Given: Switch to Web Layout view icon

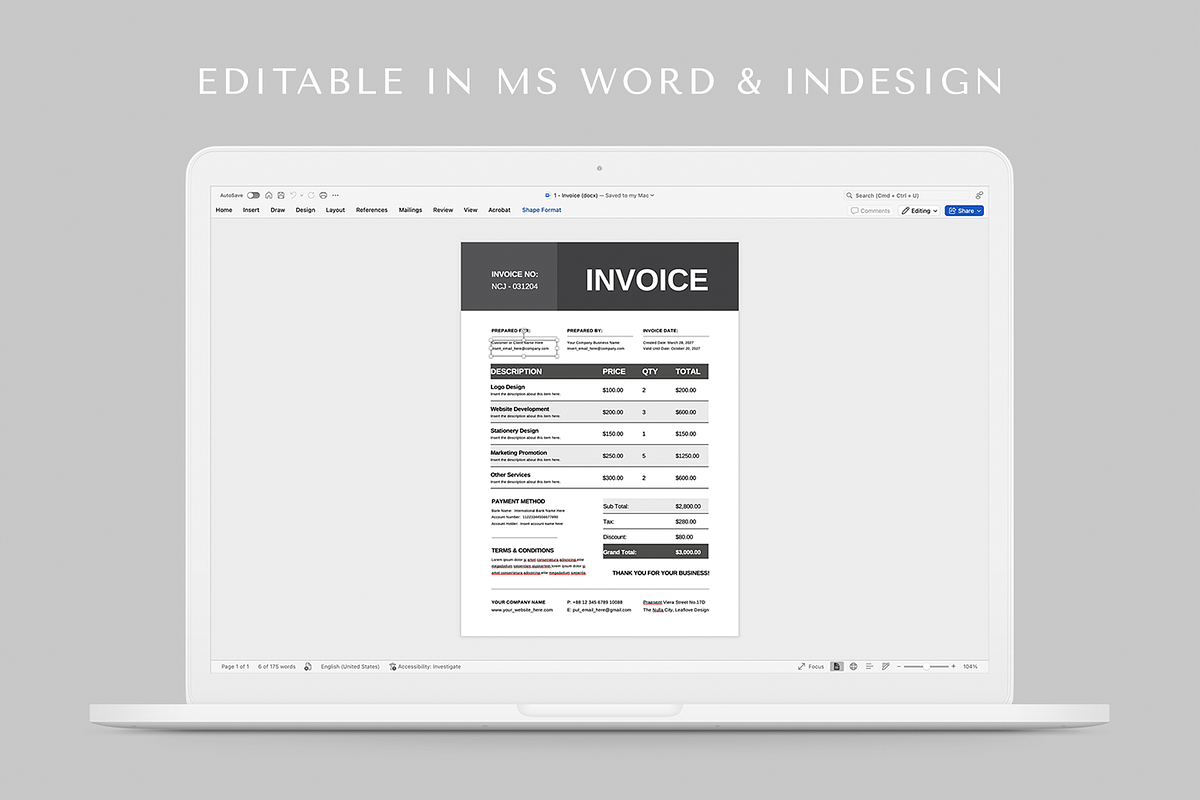Looking at the screenshot, I should 853,666.
